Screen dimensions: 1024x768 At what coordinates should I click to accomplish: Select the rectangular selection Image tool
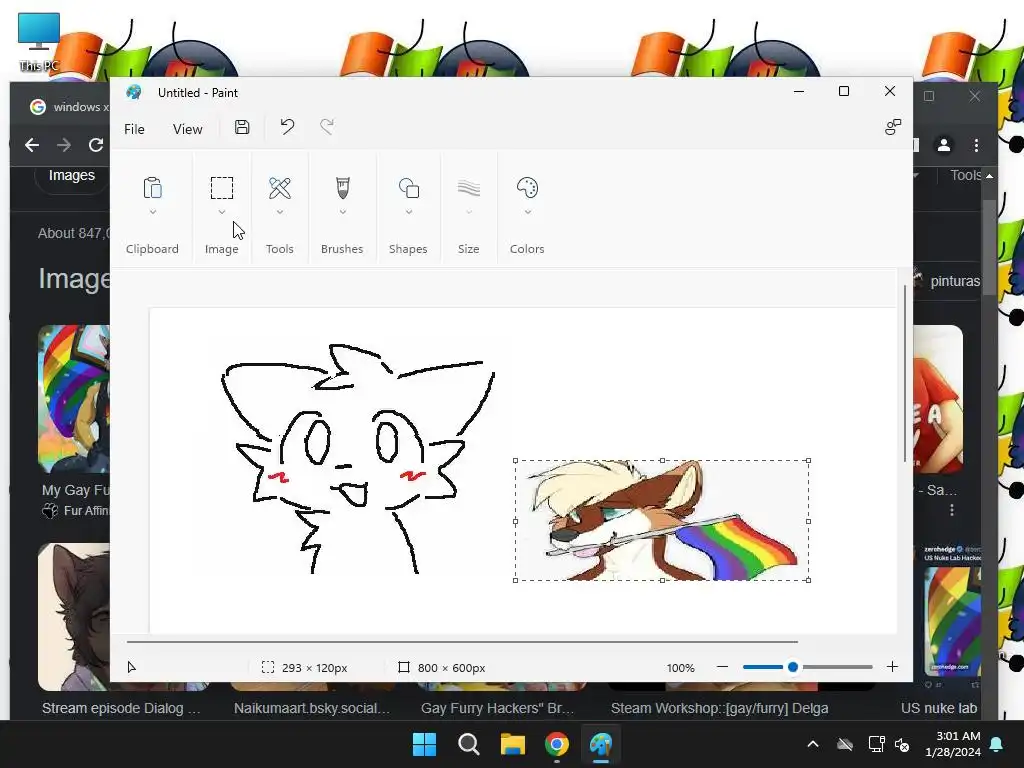click(221, 188)
